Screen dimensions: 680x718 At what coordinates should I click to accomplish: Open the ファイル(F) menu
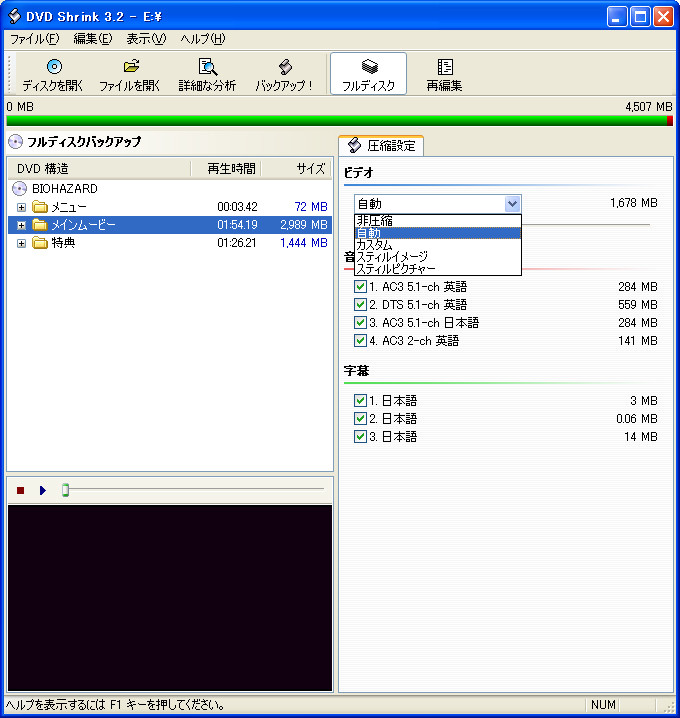click(35, 39)
